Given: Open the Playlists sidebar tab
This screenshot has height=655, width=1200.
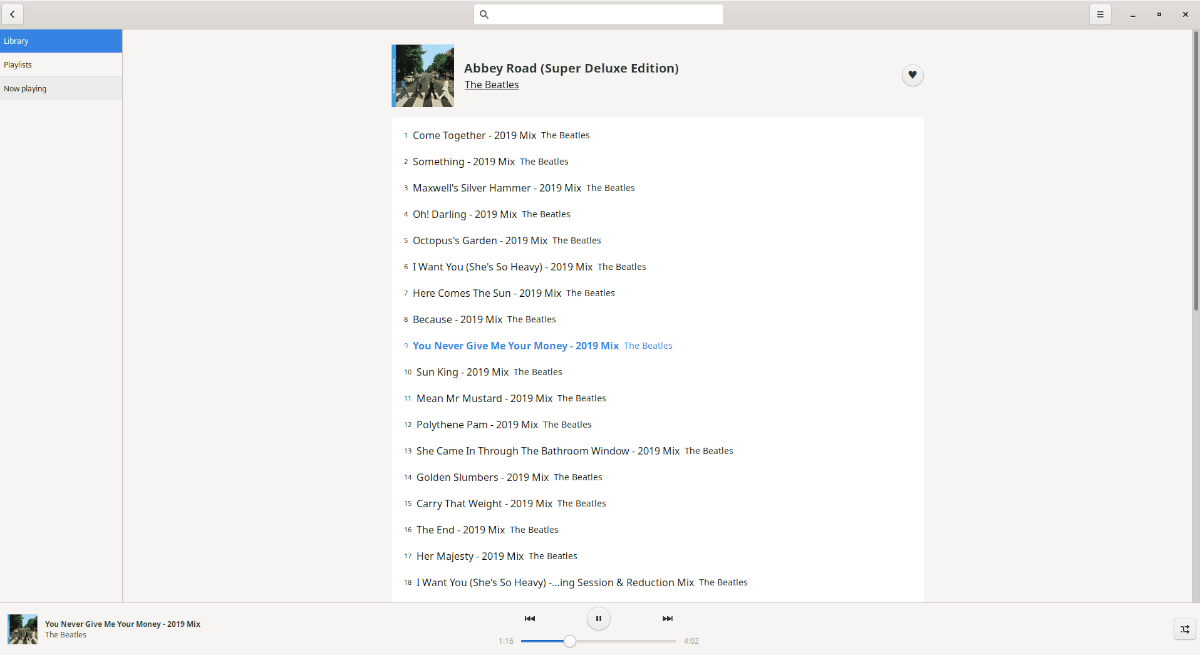Looking at the screenshot, I should (x=61, y=65).
